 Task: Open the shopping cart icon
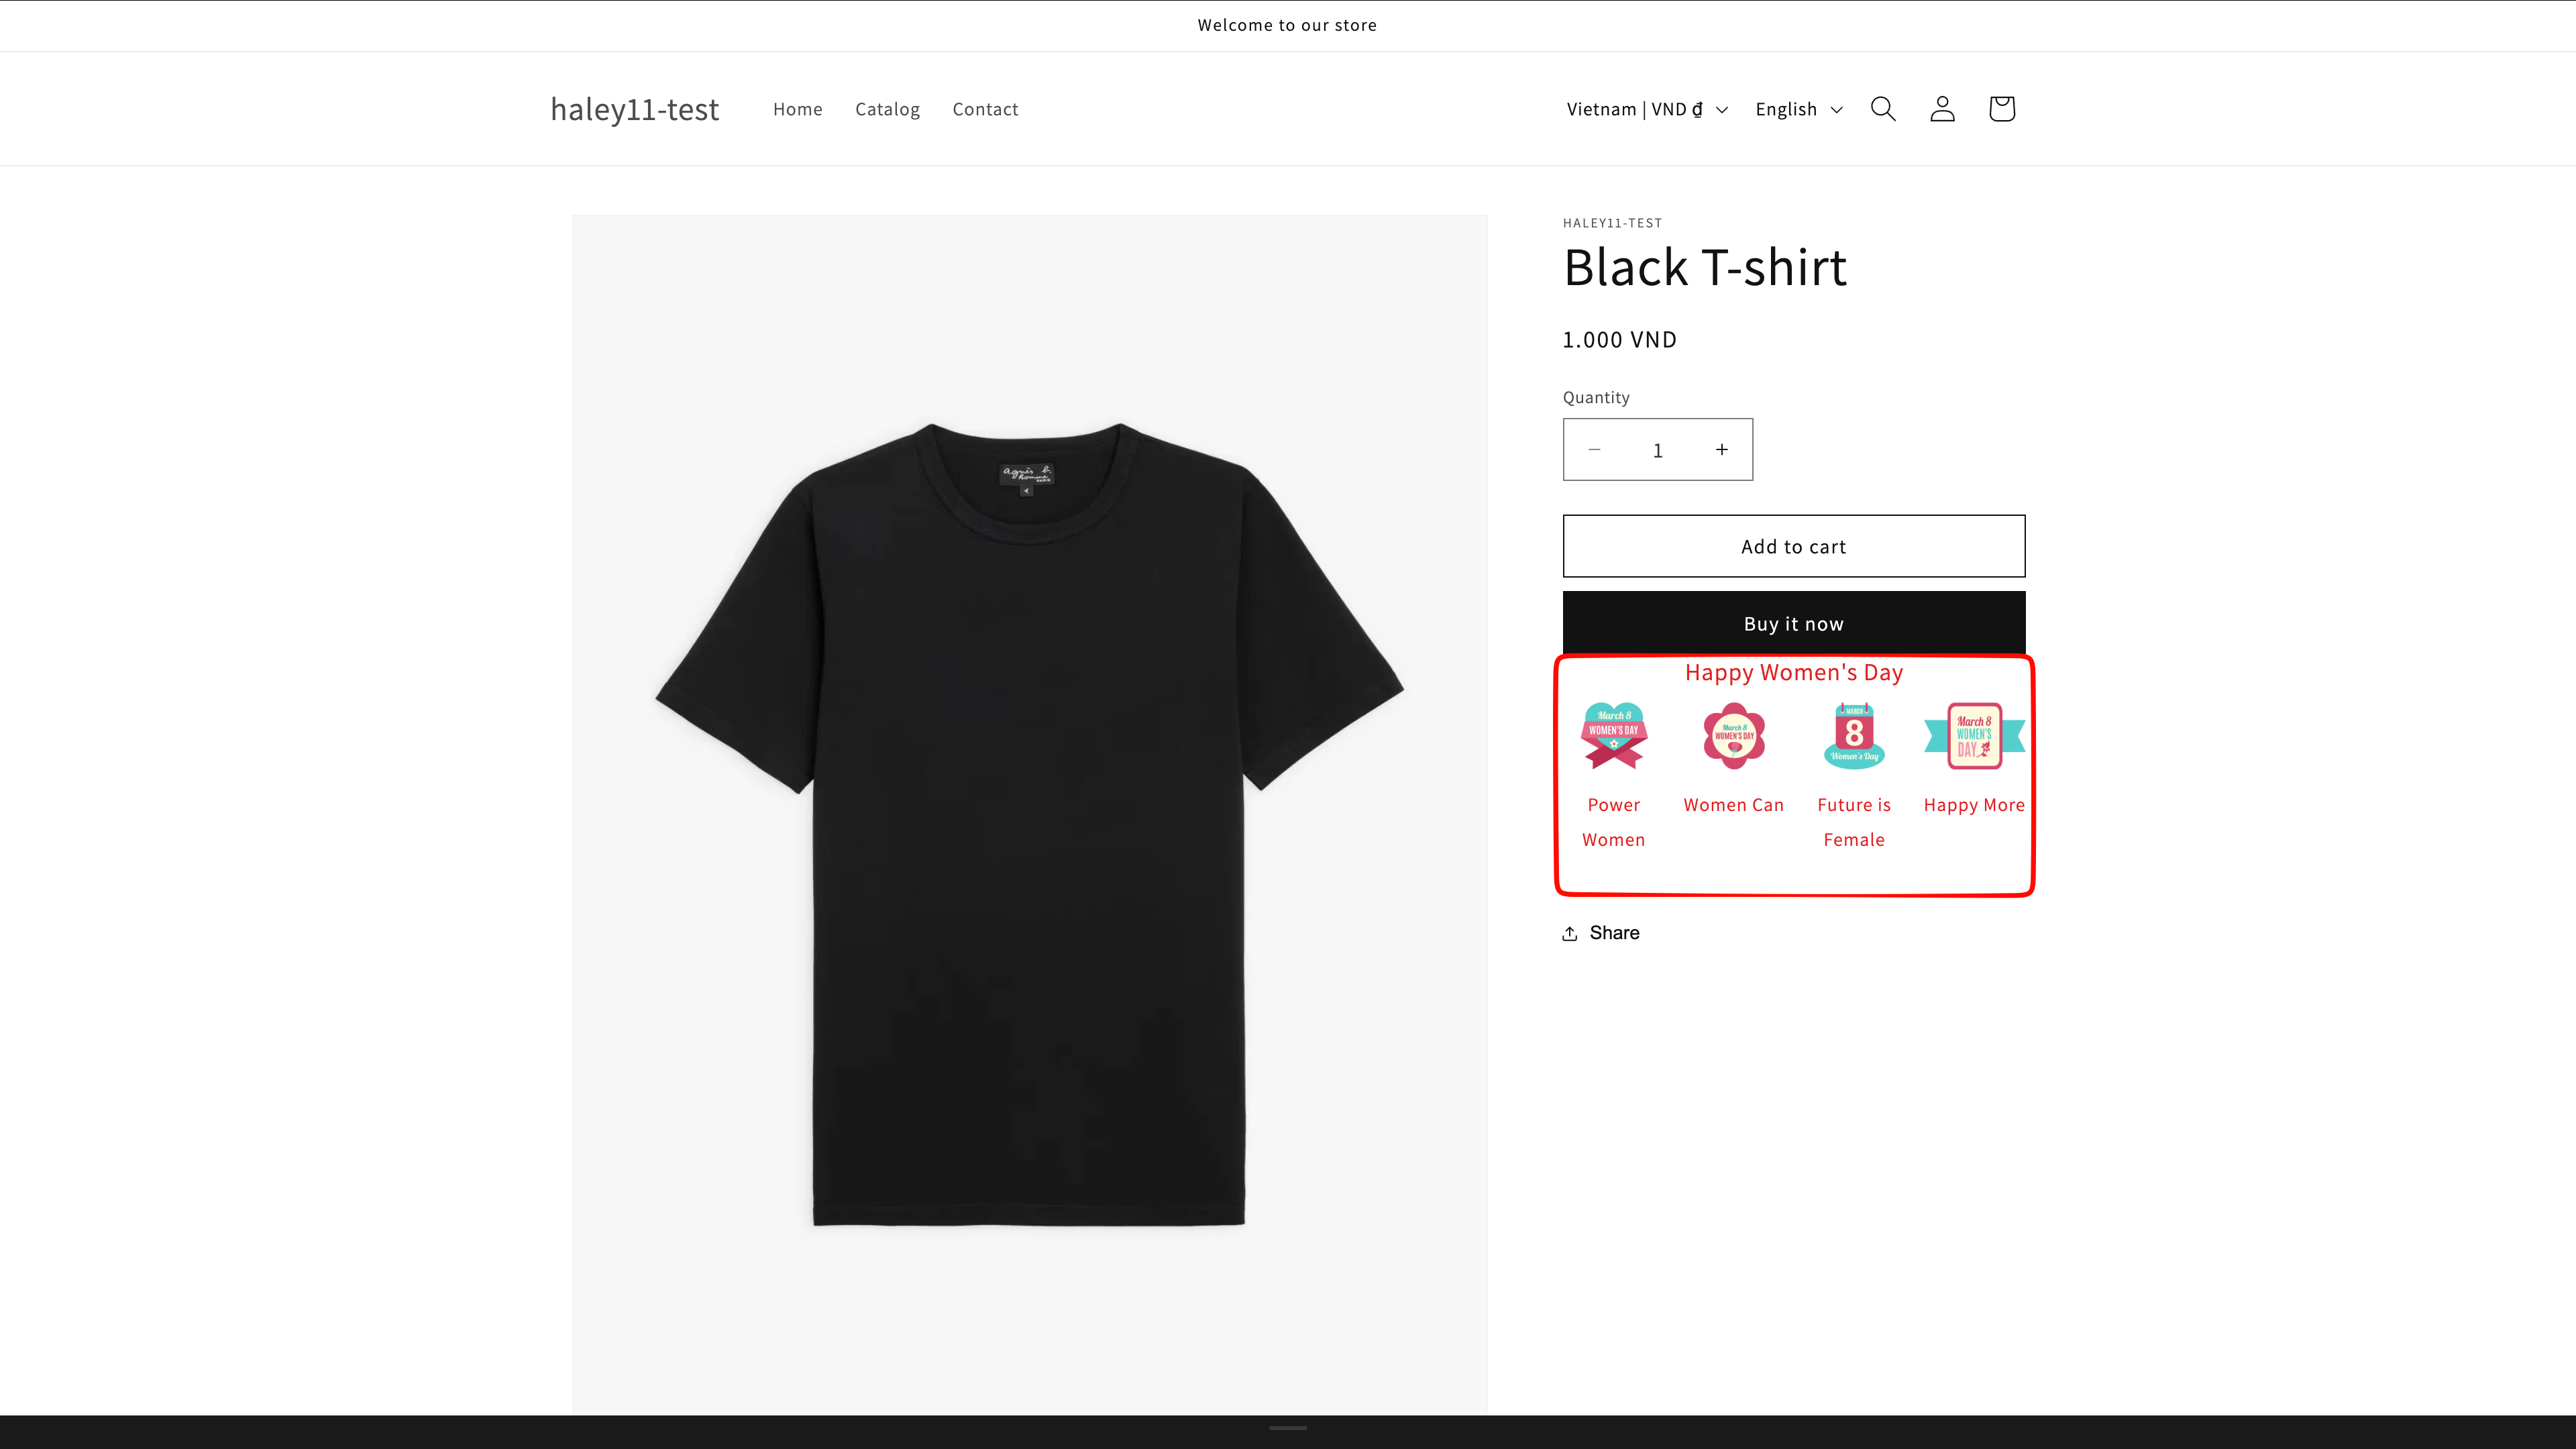(x=2002, y=108)
